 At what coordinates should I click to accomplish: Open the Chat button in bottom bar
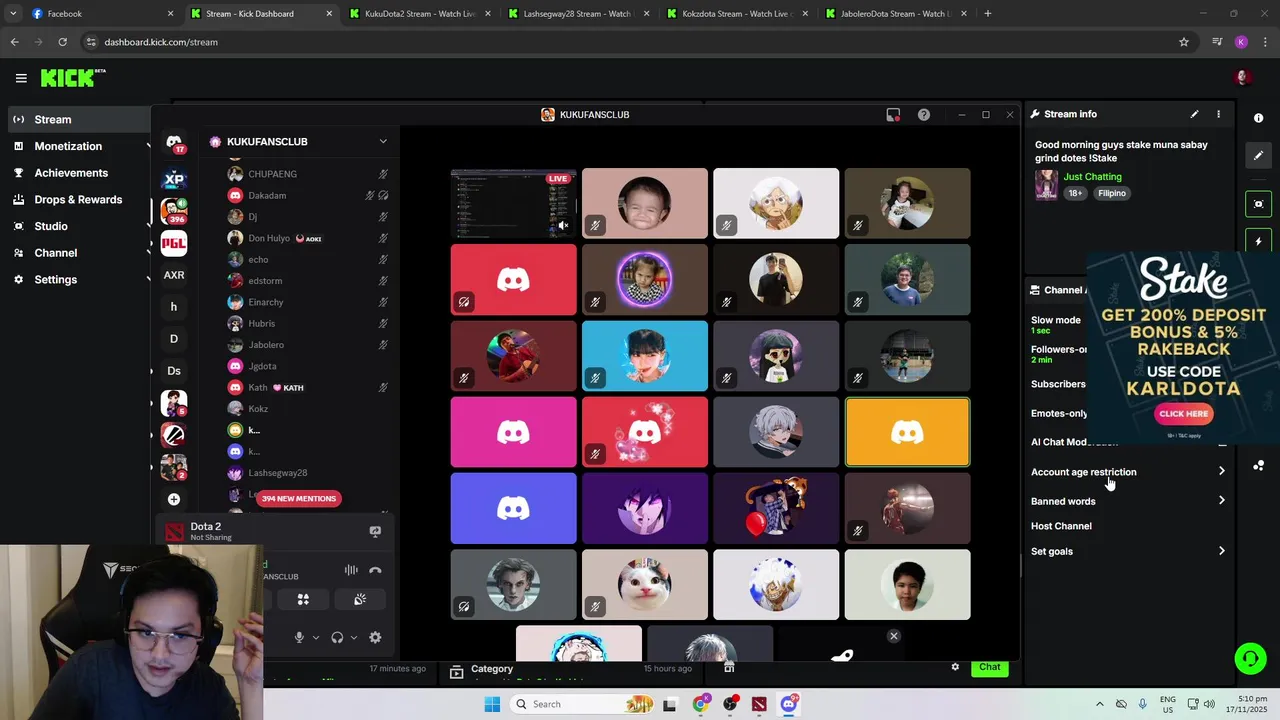pos(990,667)
